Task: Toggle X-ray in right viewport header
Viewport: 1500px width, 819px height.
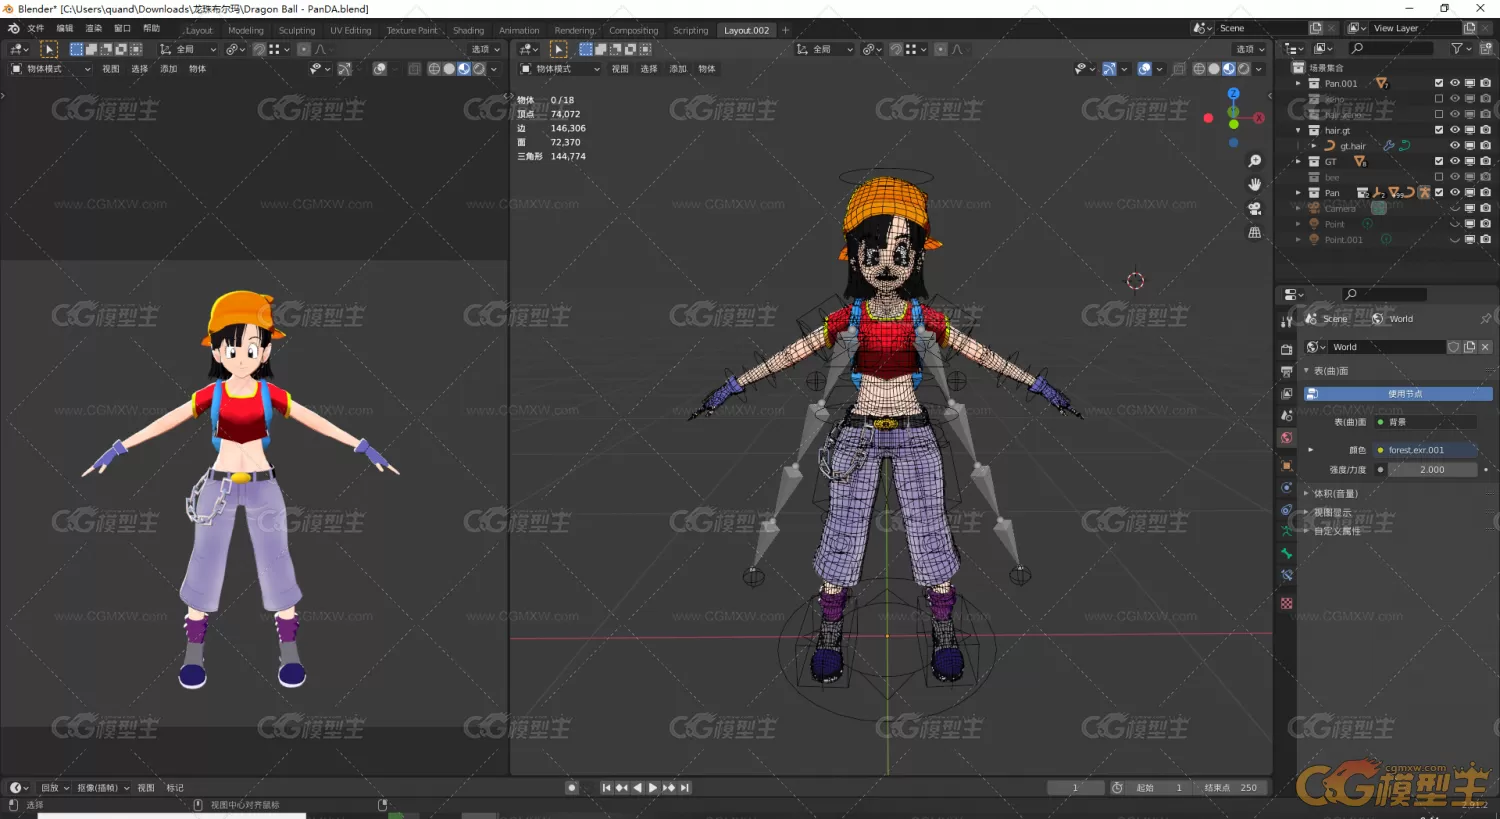Action: click(1179, 69)
